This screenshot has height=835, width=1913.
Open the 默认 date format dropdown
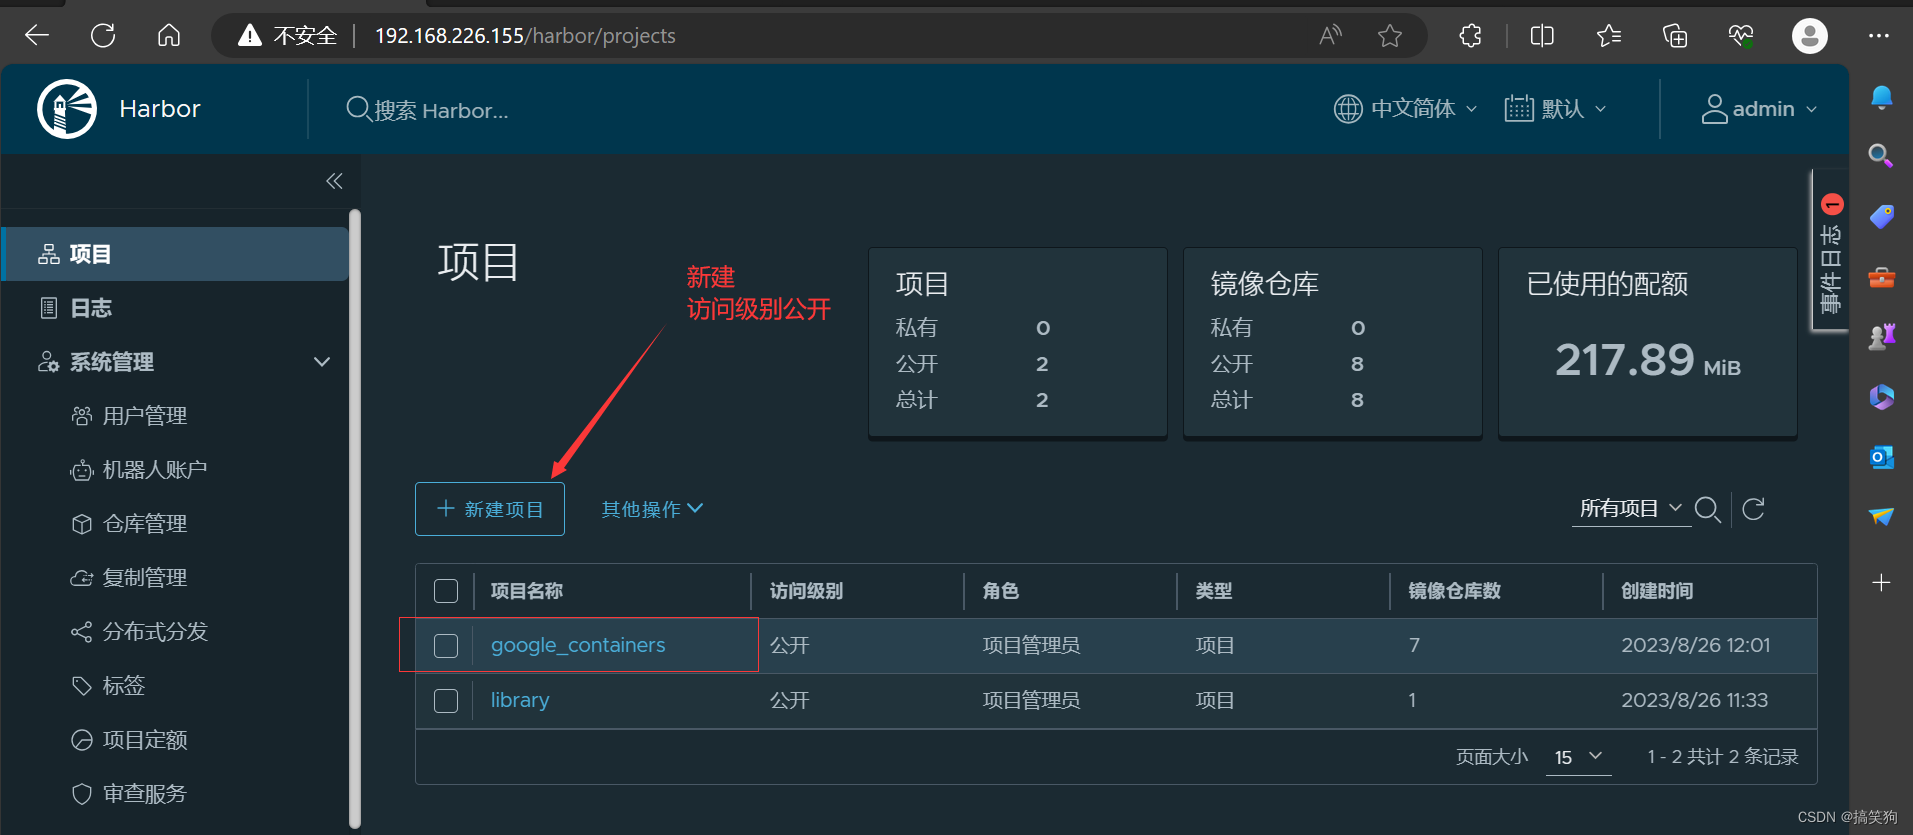click(x=1556, y=108)
